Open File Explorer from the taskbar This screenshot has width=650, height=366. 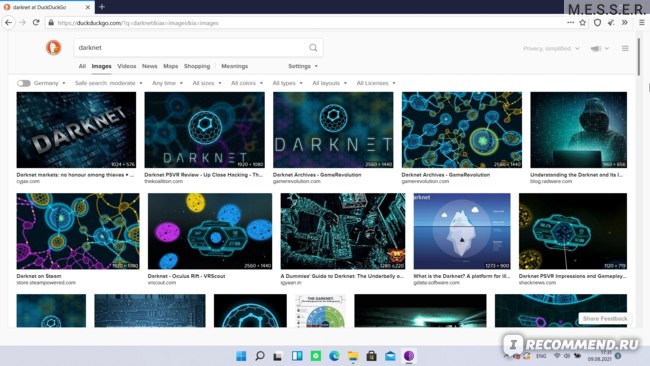coord(353,356)
